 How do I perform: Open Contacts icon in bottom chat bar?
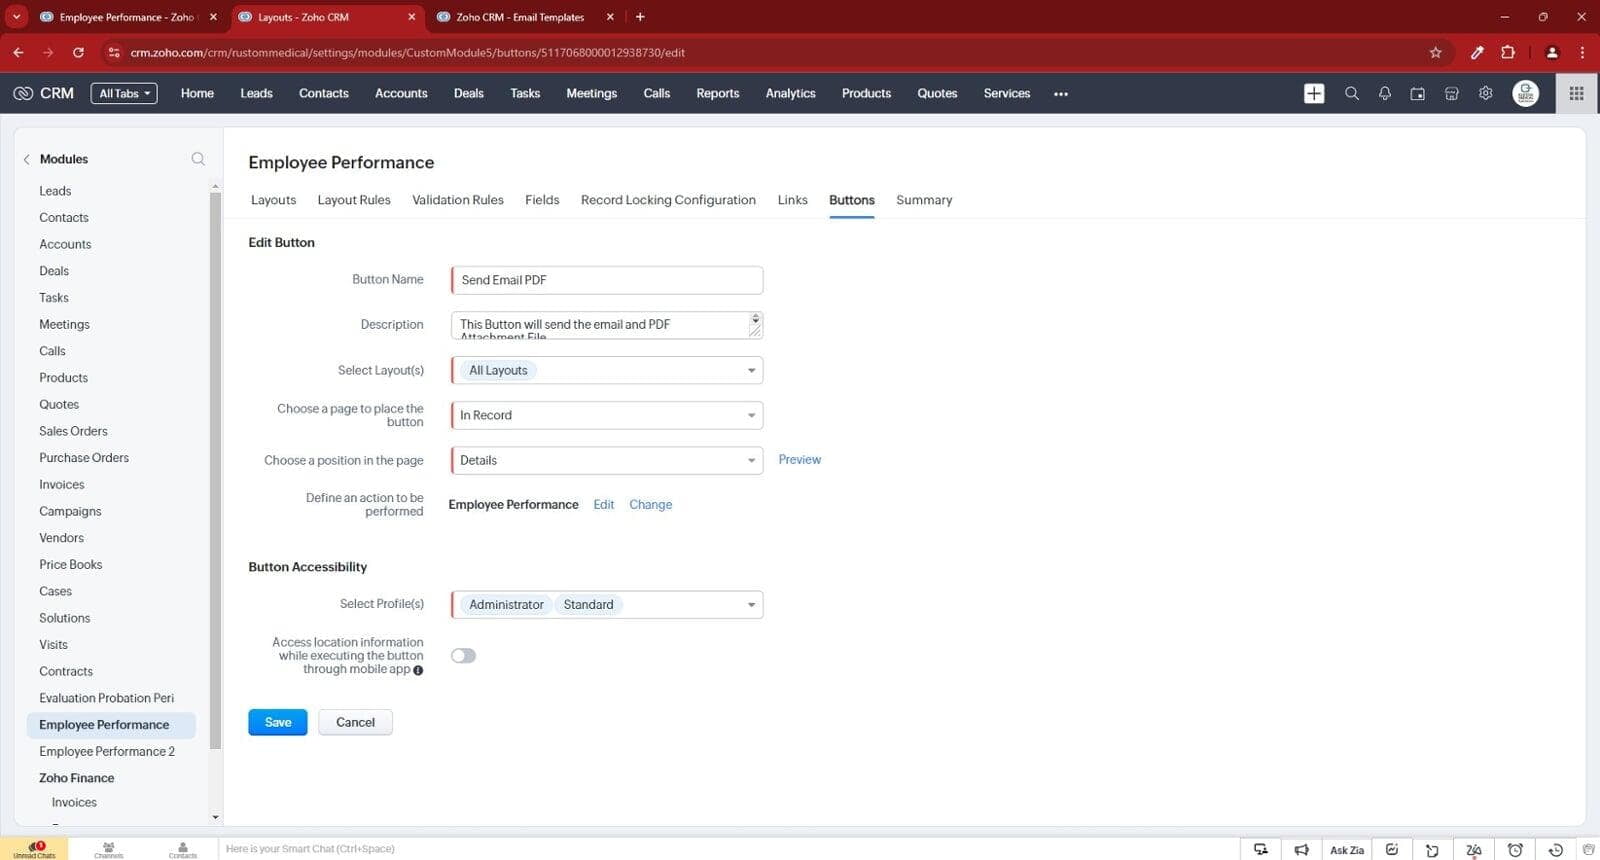pos(183,849)
